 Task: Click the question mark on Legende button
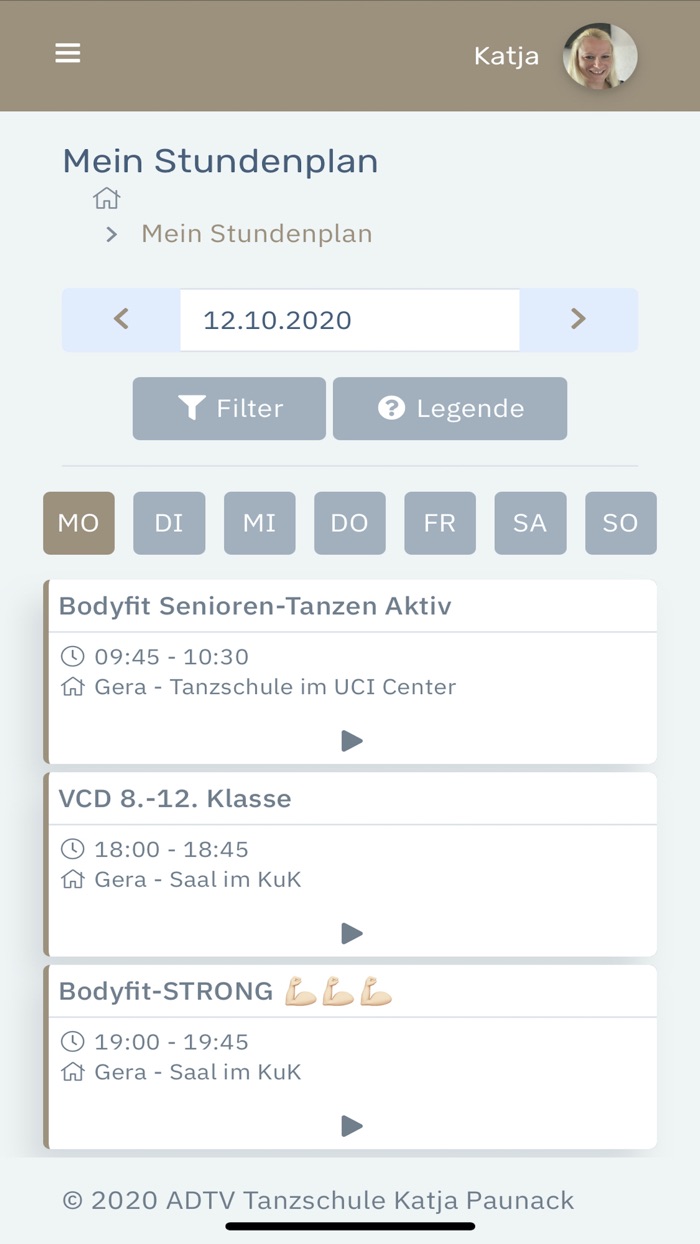(x=391, y=407)
